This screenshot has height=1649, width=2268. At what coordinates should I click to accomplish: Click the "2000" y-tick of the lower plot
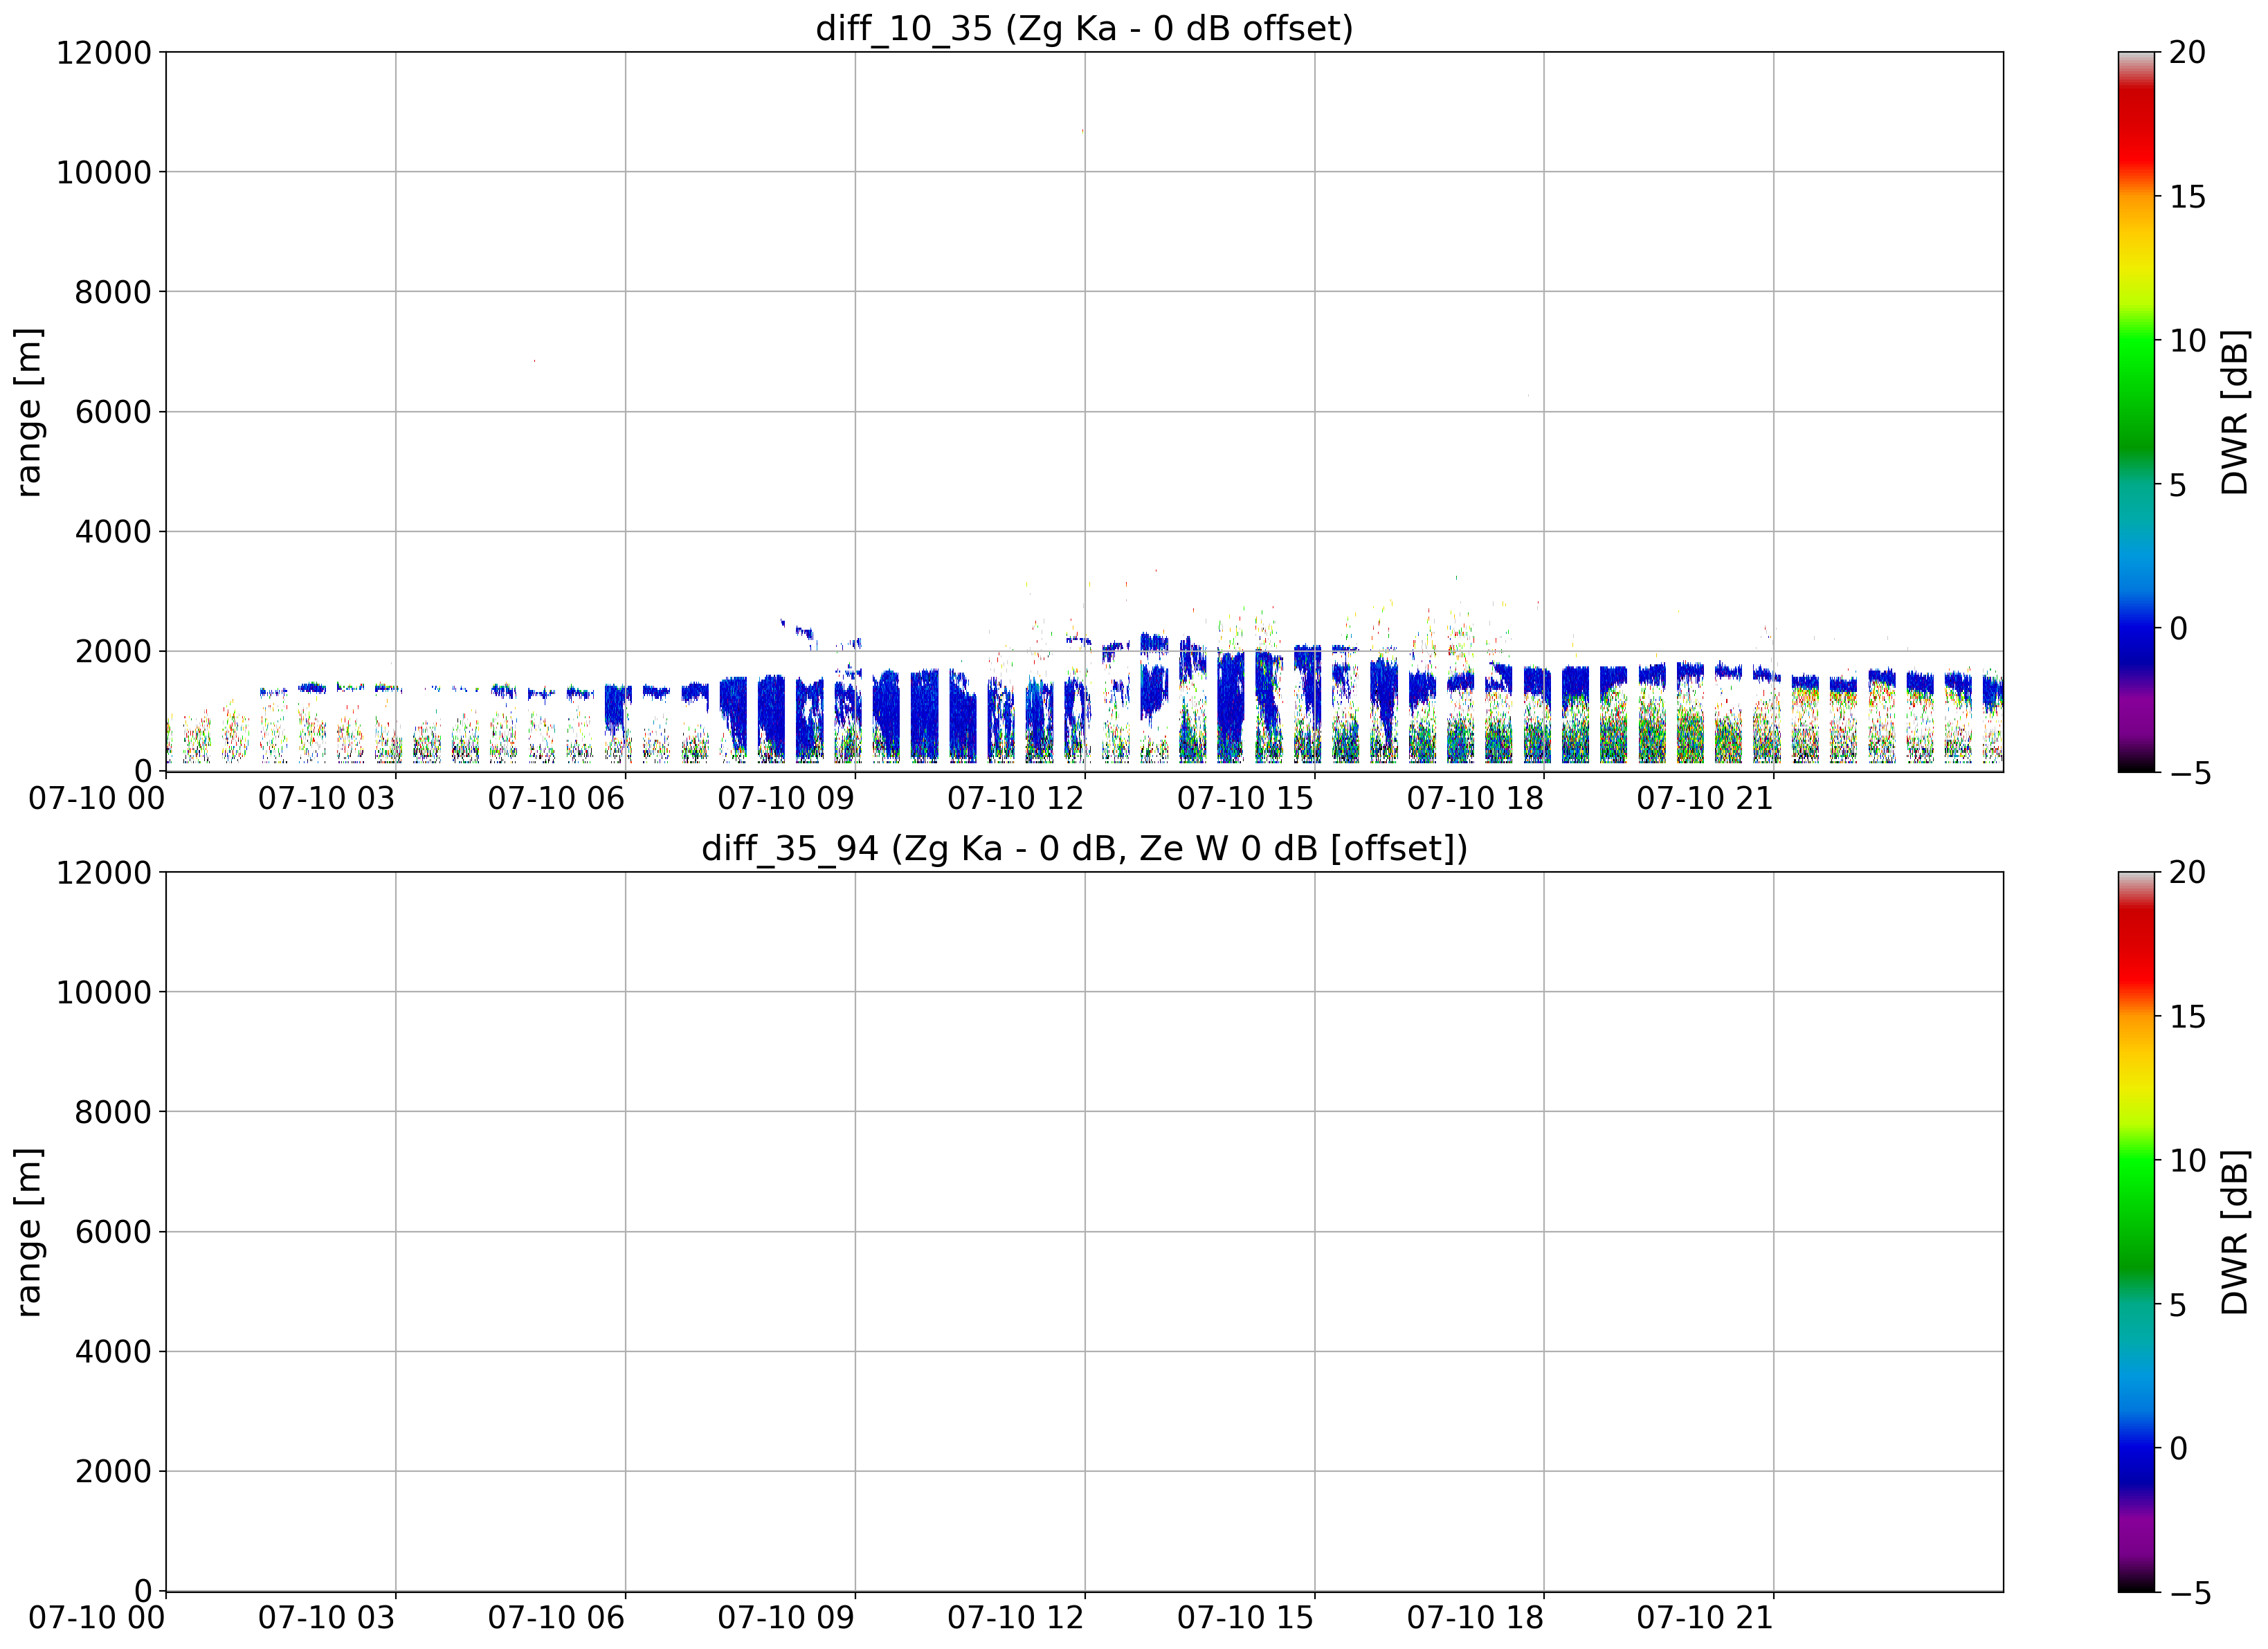(x=113, y=1472)
